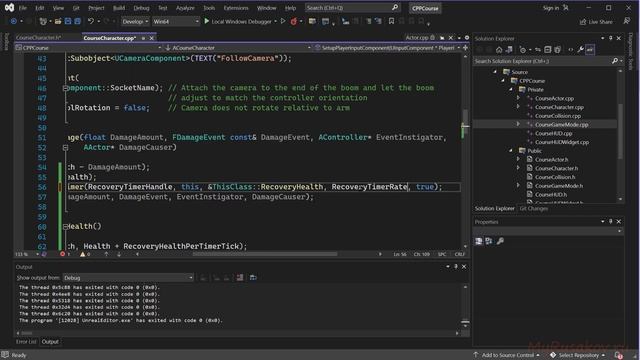Click the Live Share icon
The width and height of the screenshot is (640, 360).
pyautogui.click(x=597, y=22)
